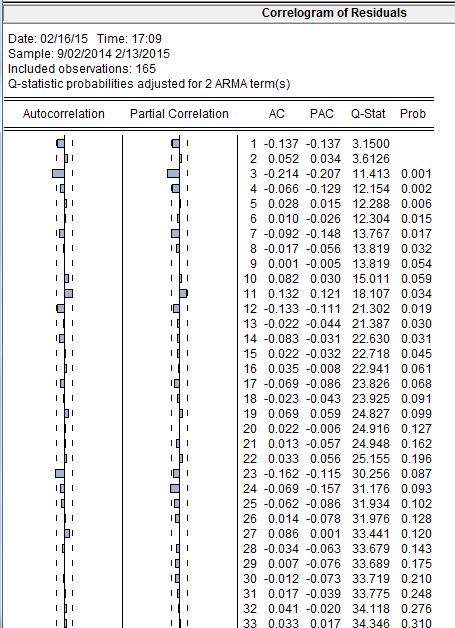Select the PAC value -0.157 at lag 24
The width and height of the screenshot is (455, 628).
(323, 489)
